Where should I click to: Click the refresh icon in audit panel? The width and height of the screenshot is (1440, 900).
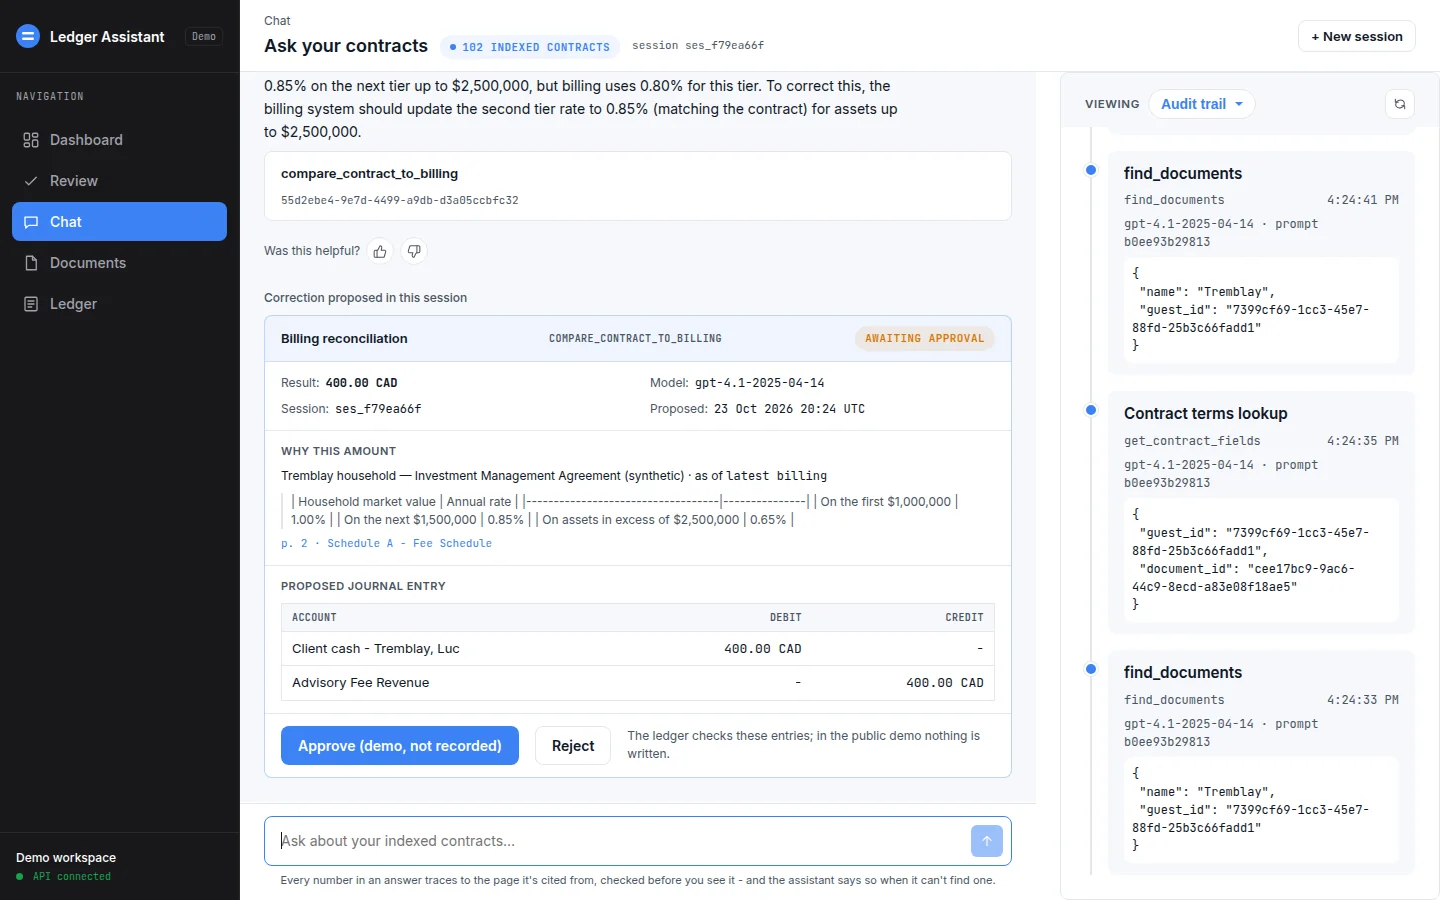tap(1400, 104)
